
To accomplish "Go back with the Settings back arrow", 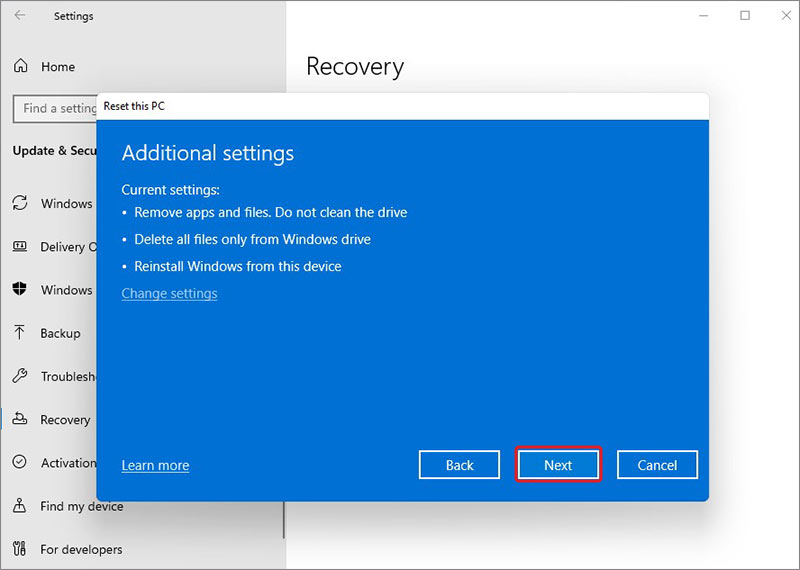I will click(20, 15).
